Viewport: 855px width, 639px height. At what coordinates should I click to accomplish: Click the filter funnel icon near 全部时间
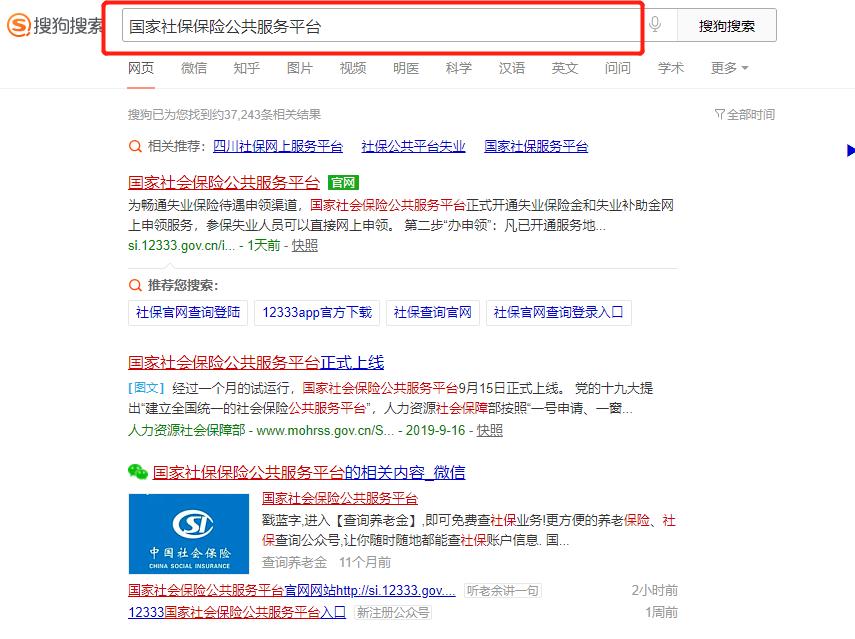[x=719, y=114]
